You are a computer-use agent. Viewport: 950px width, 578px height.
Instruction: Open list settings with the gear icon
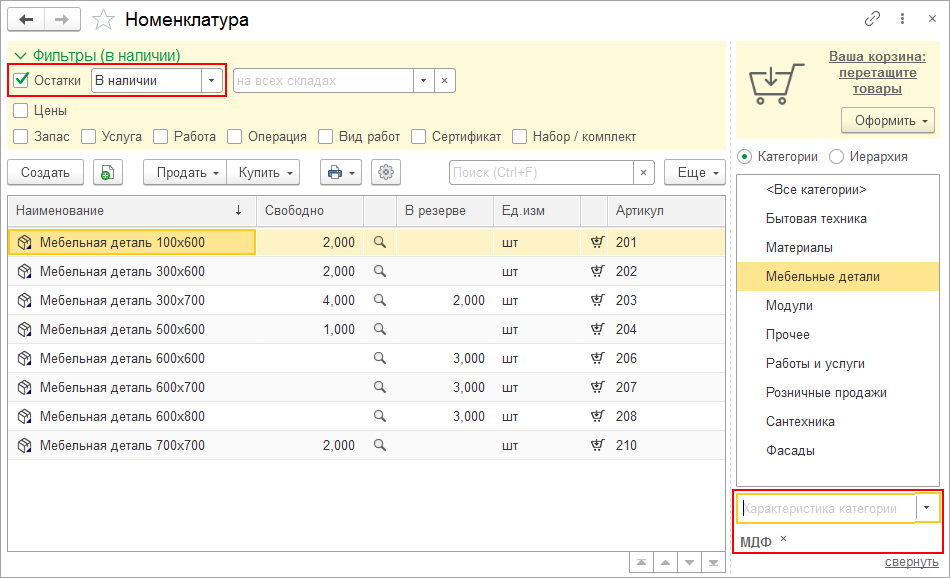386,173
